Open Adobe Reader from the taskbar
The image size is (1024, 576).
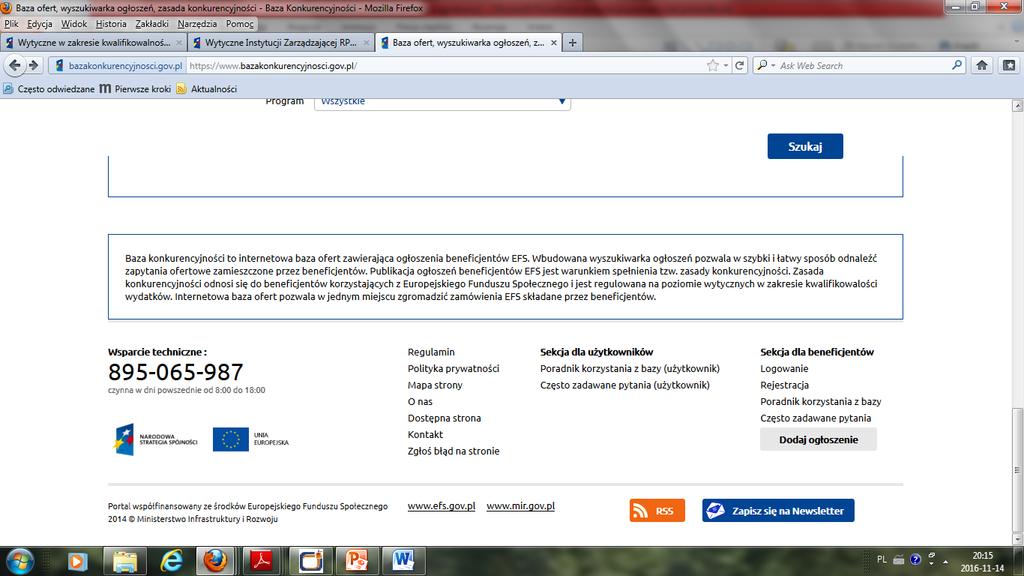pos(262,561)
